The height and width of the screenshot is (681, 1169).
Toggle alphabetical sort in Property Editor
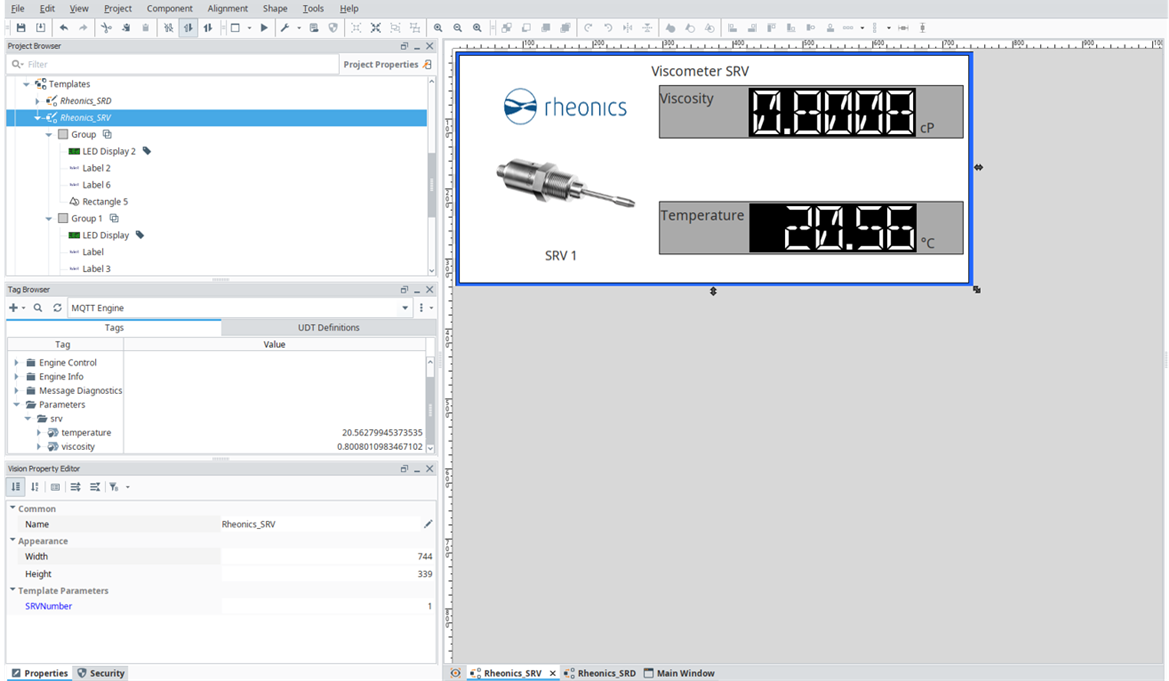(x=35, y=487)
